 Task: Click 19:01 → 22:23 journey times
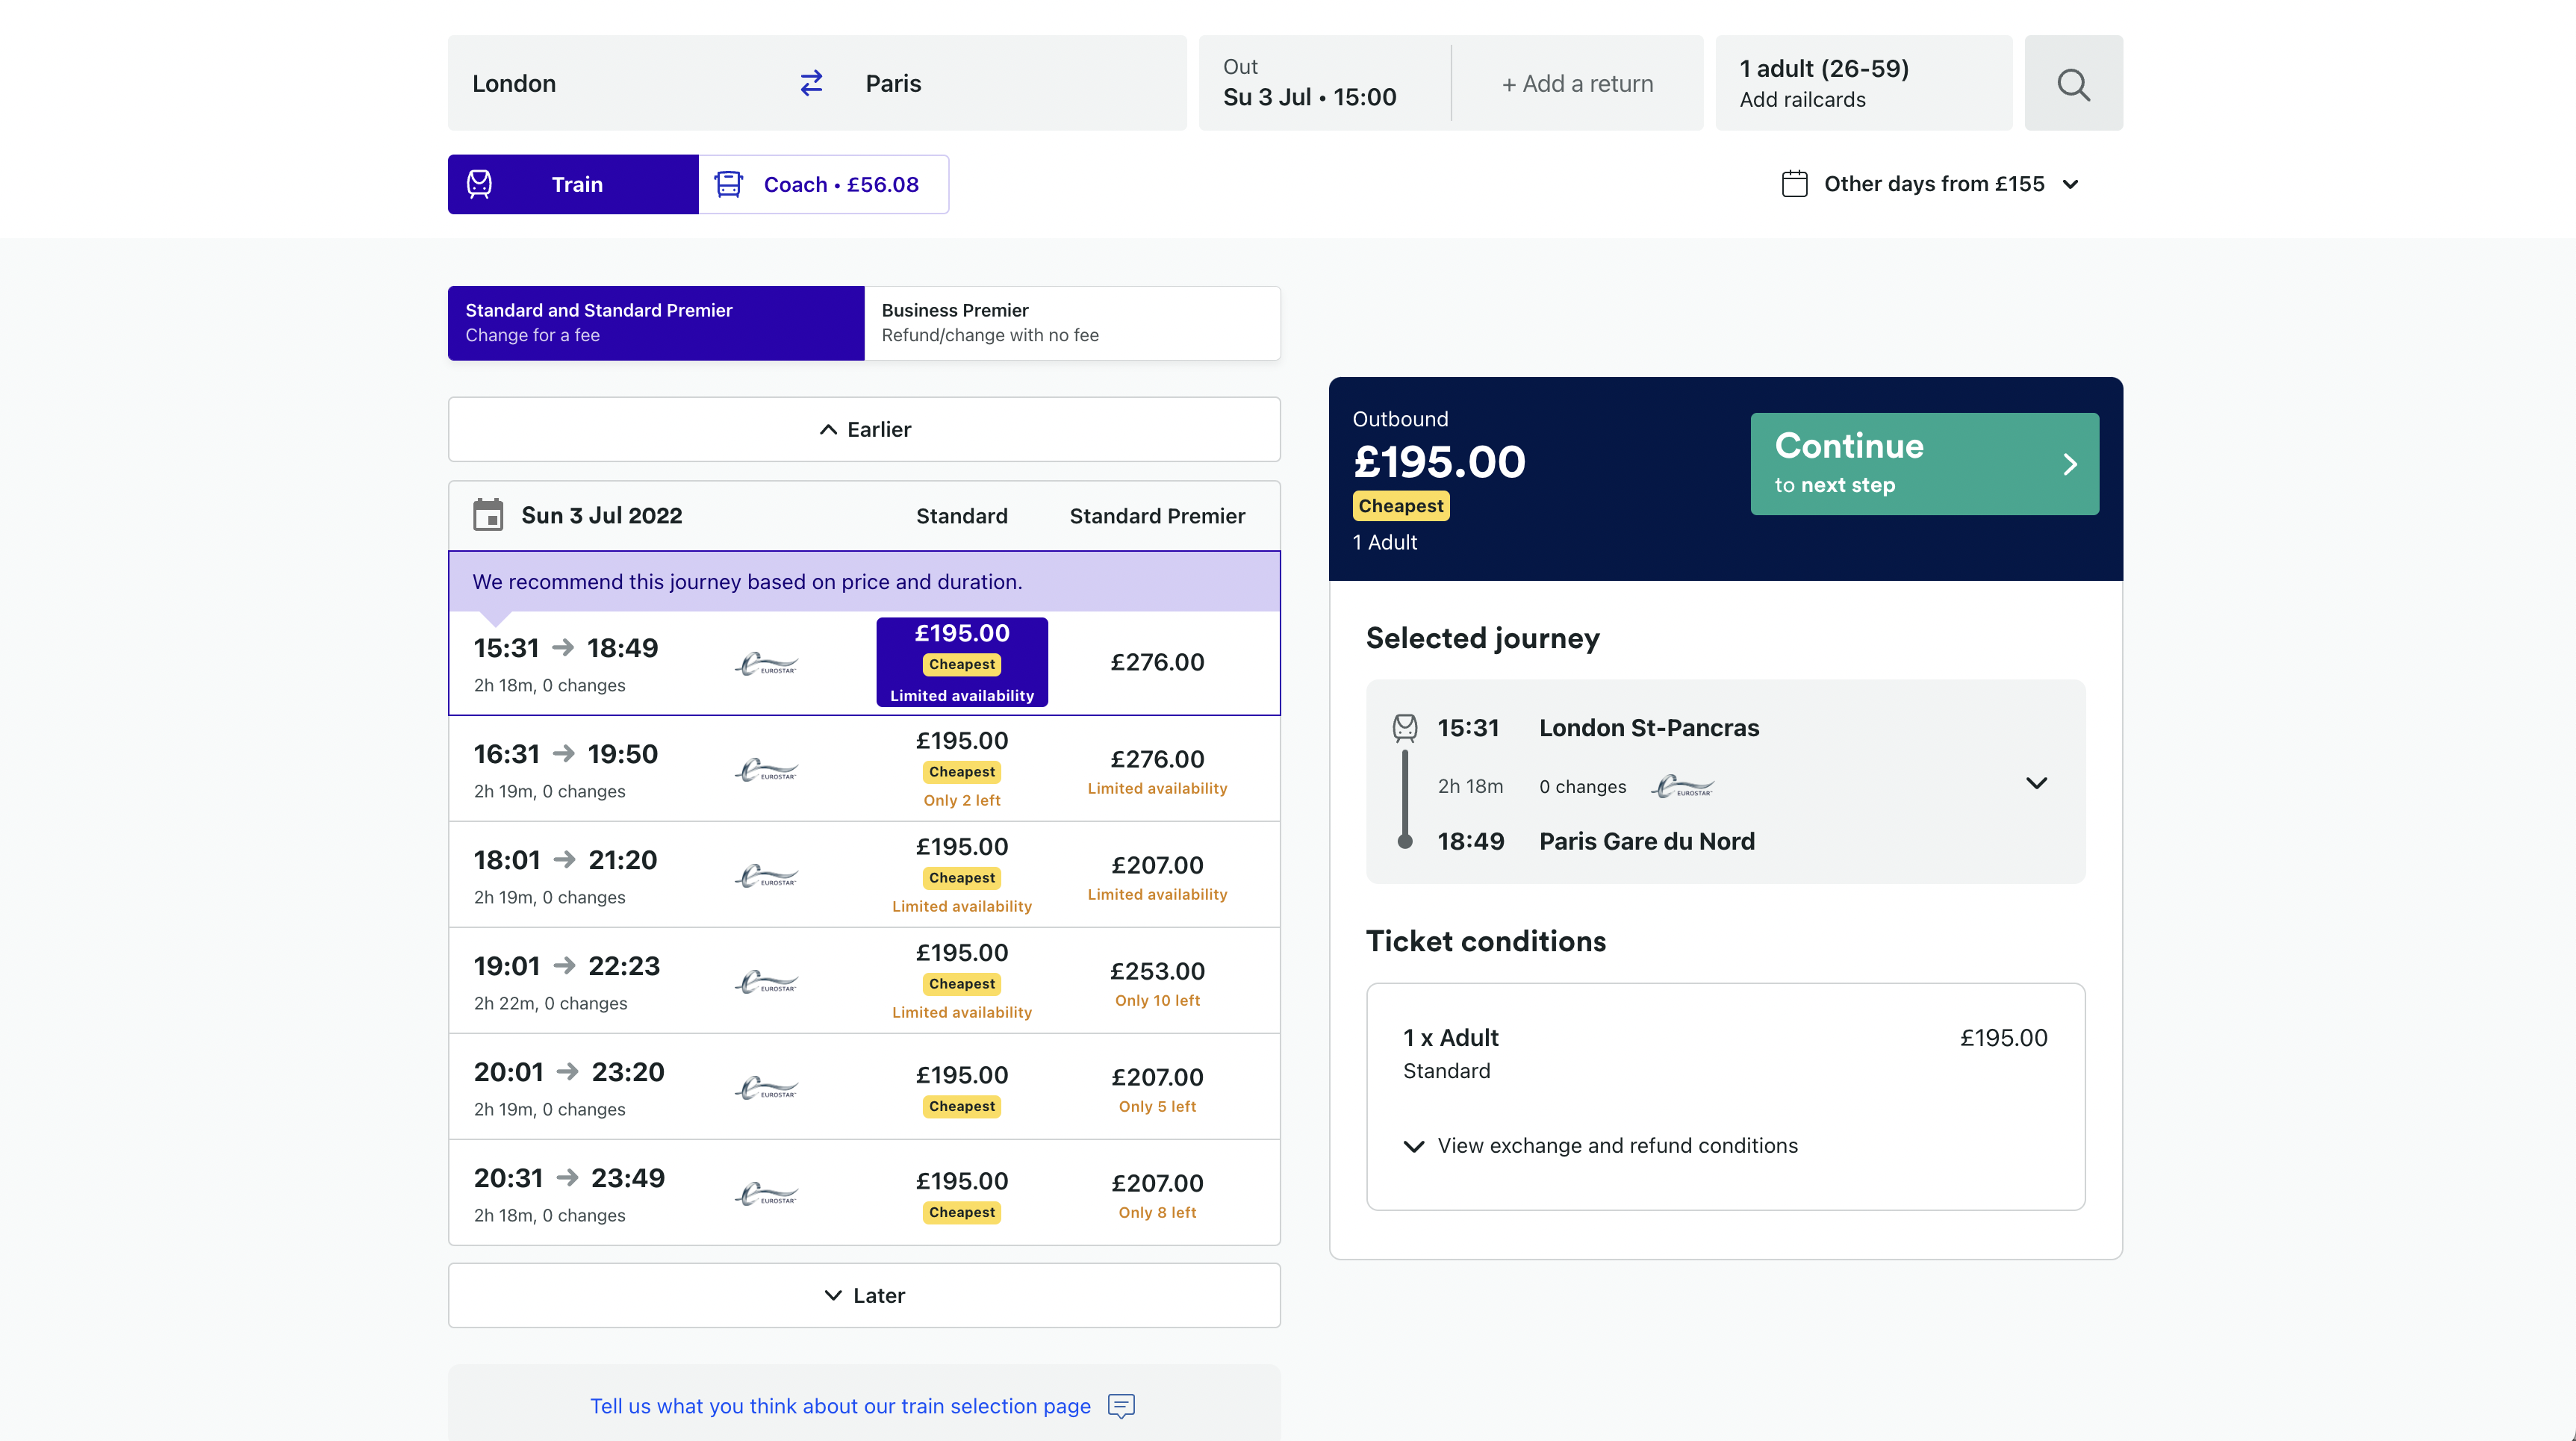pos(567,966)
